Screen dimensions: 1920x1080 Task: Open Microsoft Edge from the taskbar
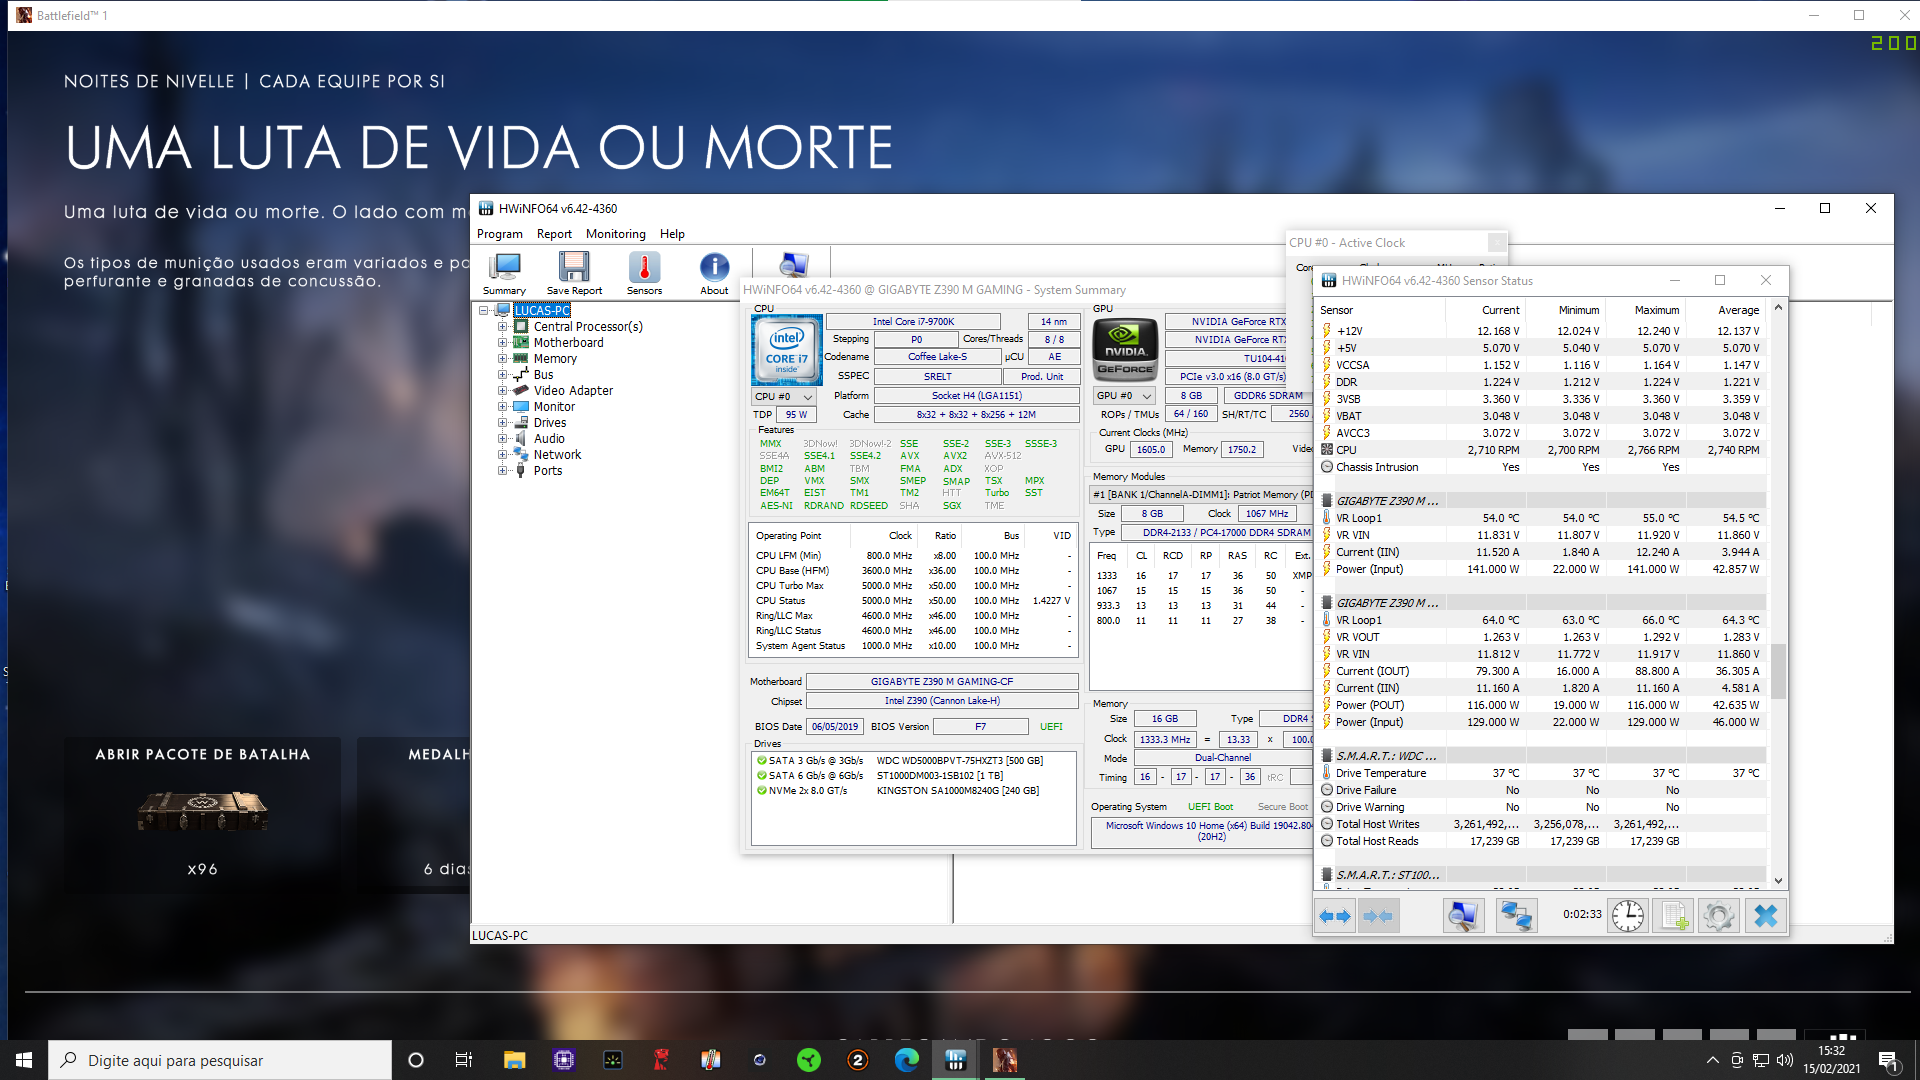[x=907, y=1060]
